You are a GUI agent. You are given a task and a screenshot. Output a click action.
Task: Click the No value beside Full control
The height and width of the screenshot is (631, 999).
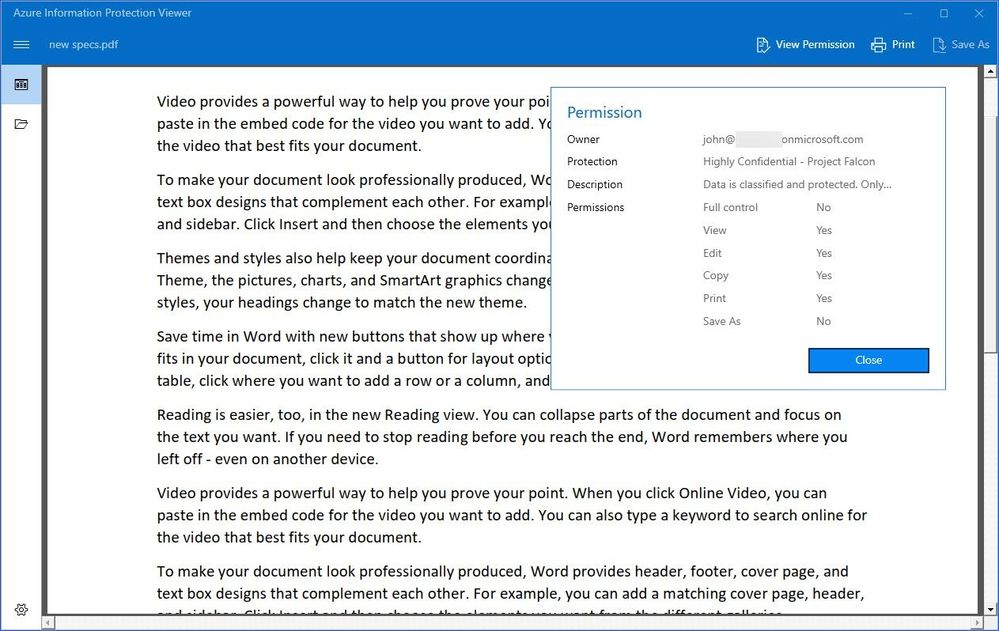(824, 207)
